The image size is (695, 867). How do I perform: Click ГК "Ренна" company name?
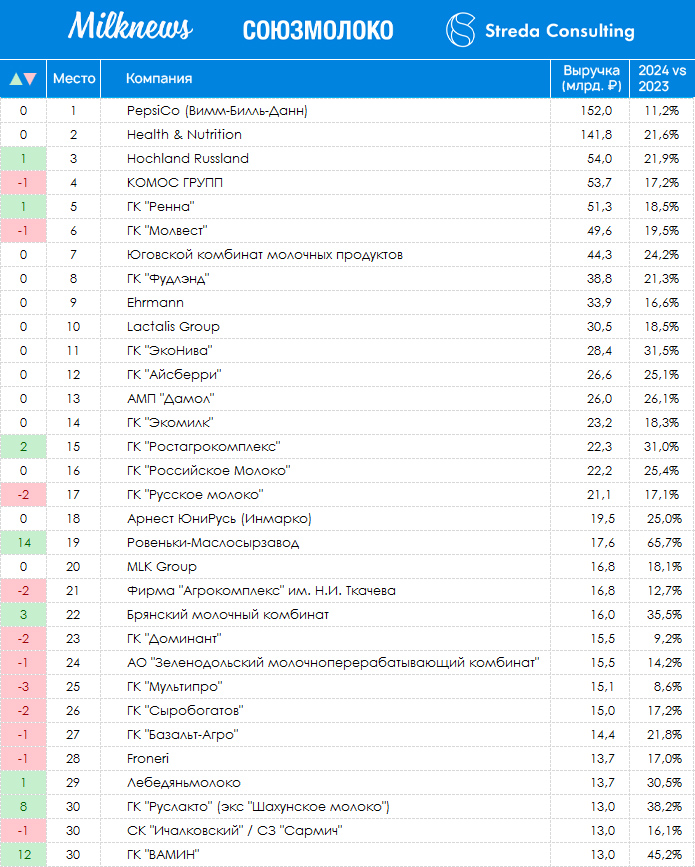(160, 206)
